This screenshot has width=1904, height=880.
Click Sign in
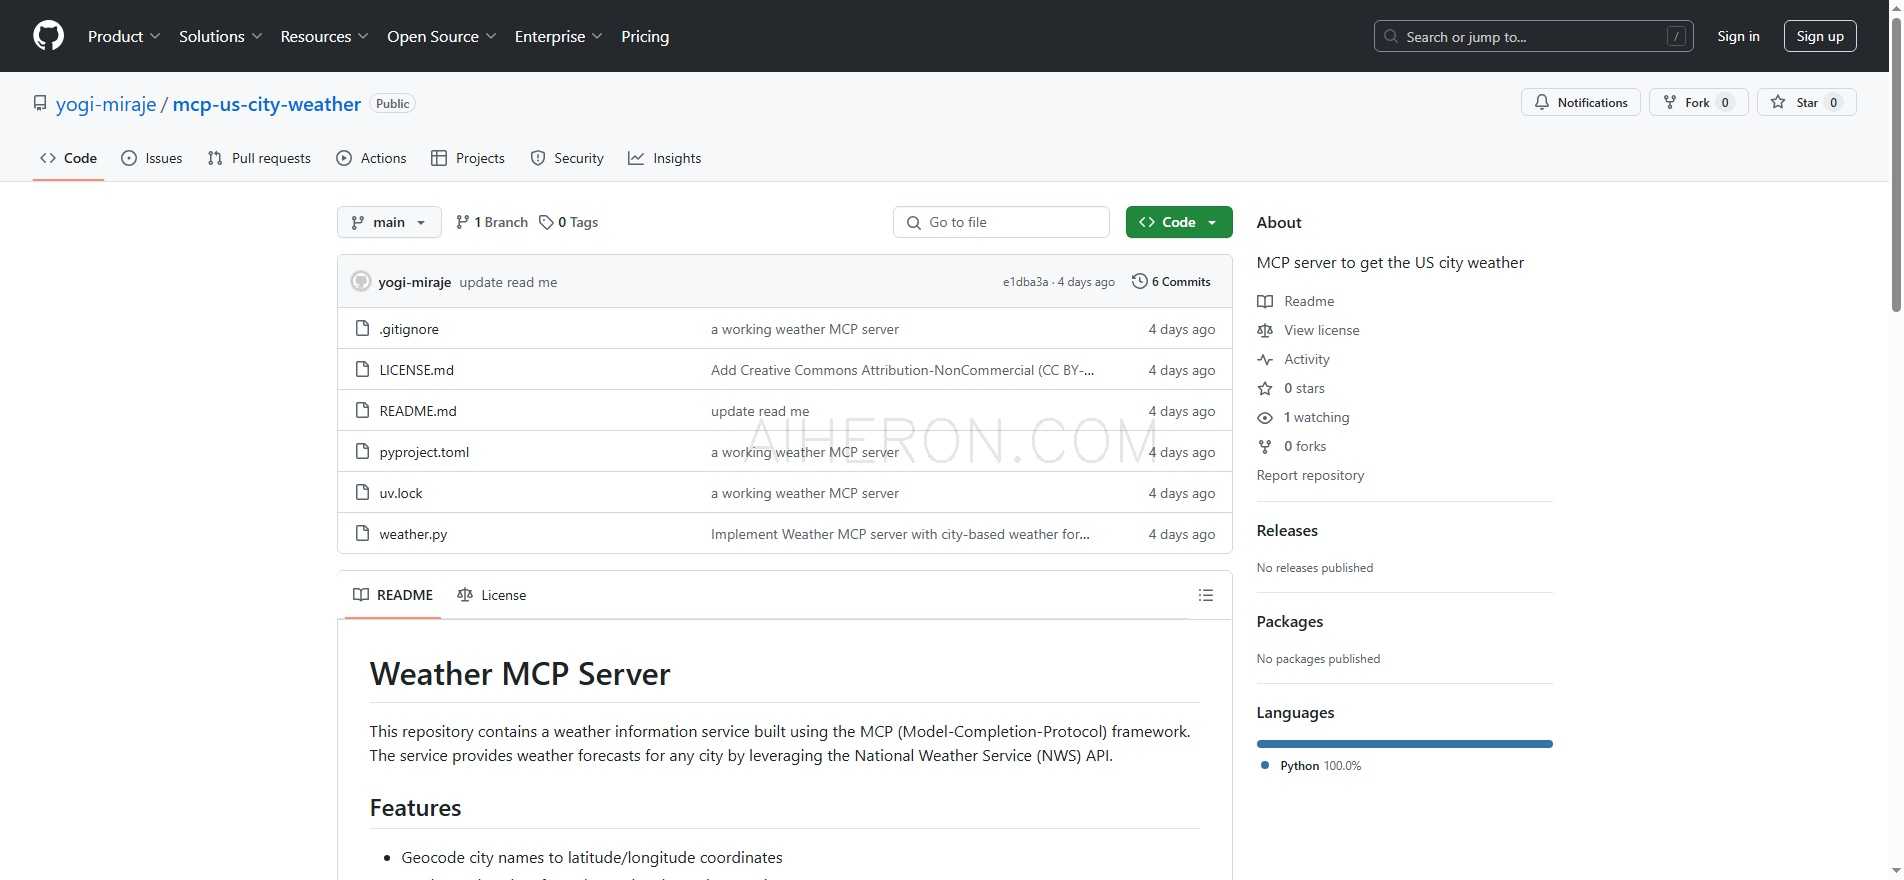point(1738,36)
